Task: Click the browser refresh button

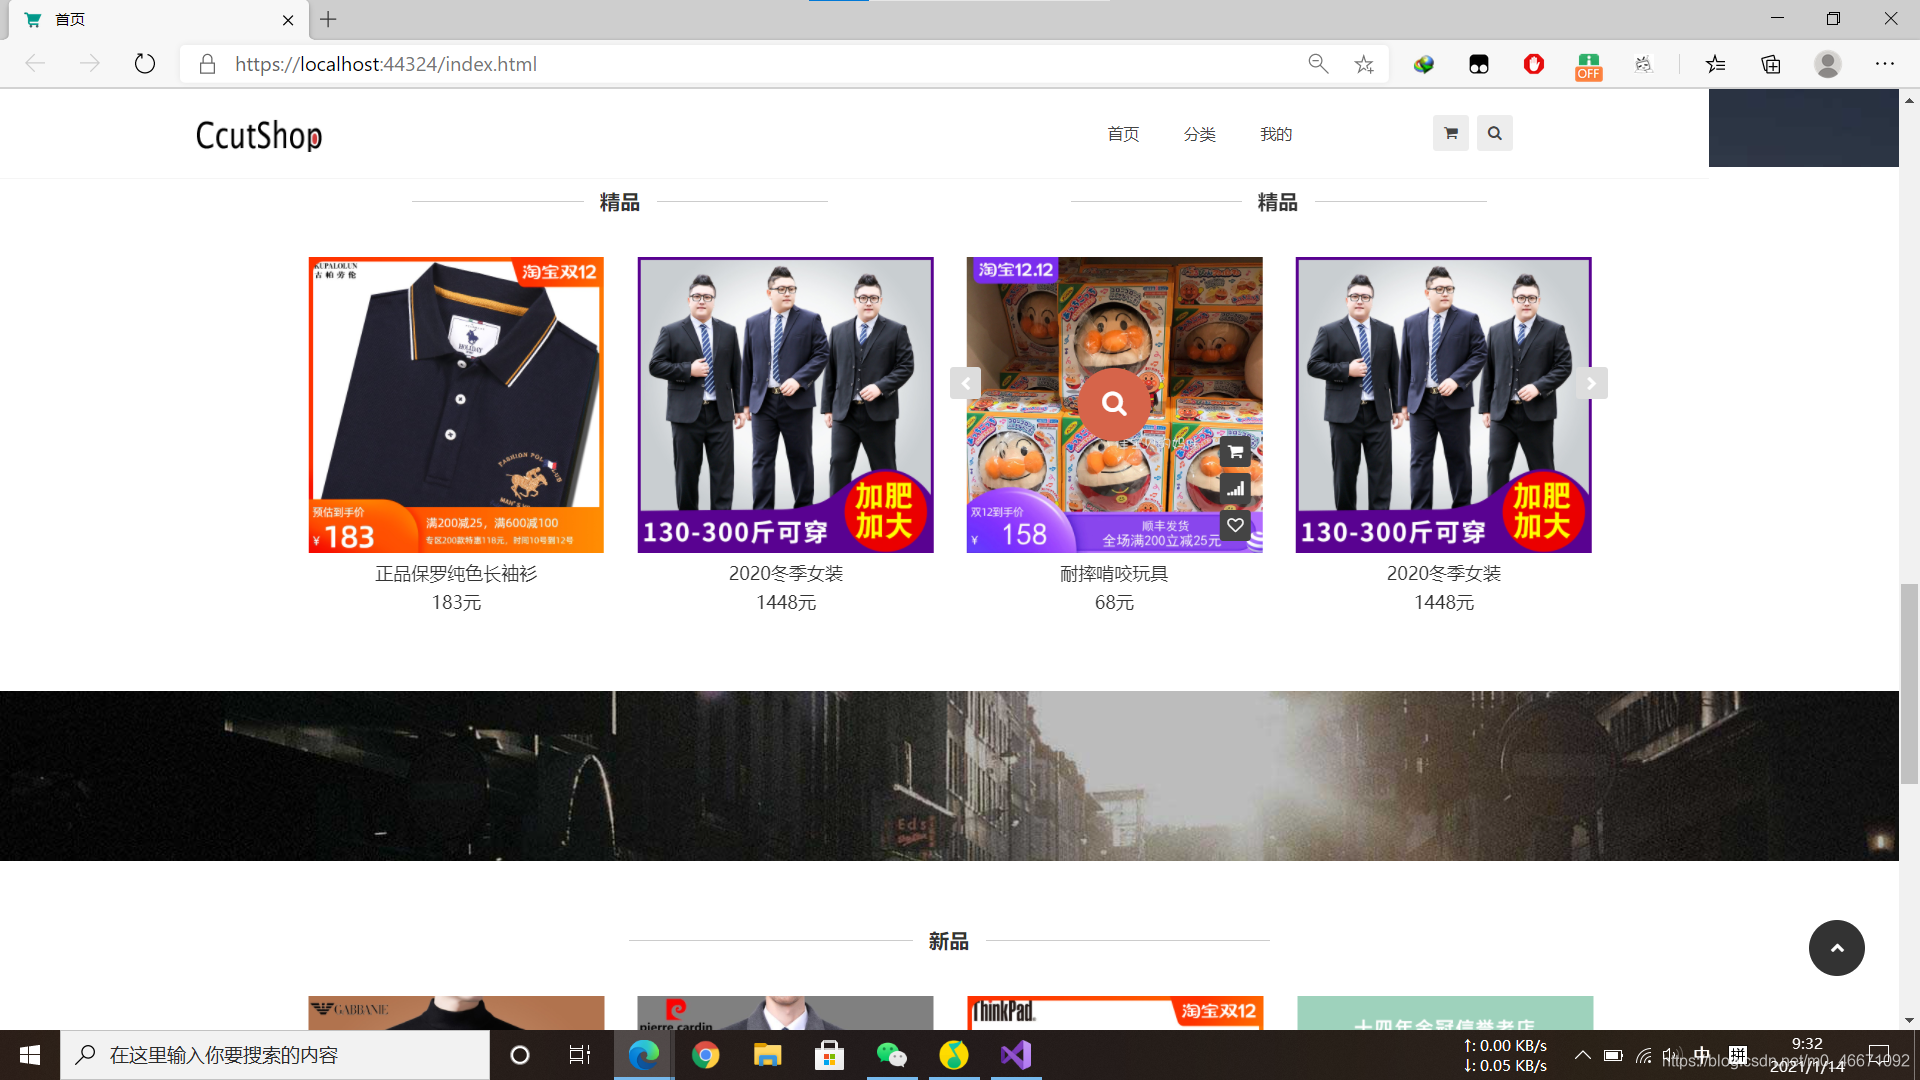Action: 145,64
